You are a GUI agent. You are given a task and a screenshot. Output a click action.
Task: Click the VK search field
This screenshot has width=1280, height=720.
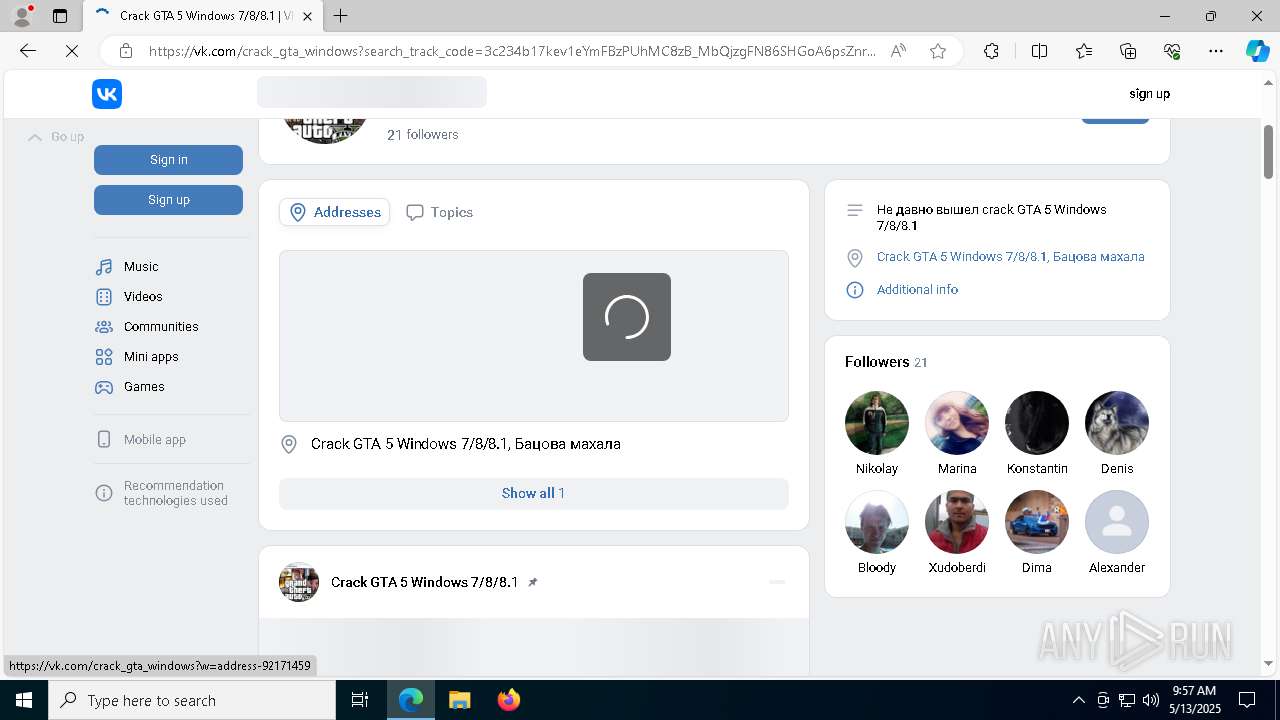(372, 92)
